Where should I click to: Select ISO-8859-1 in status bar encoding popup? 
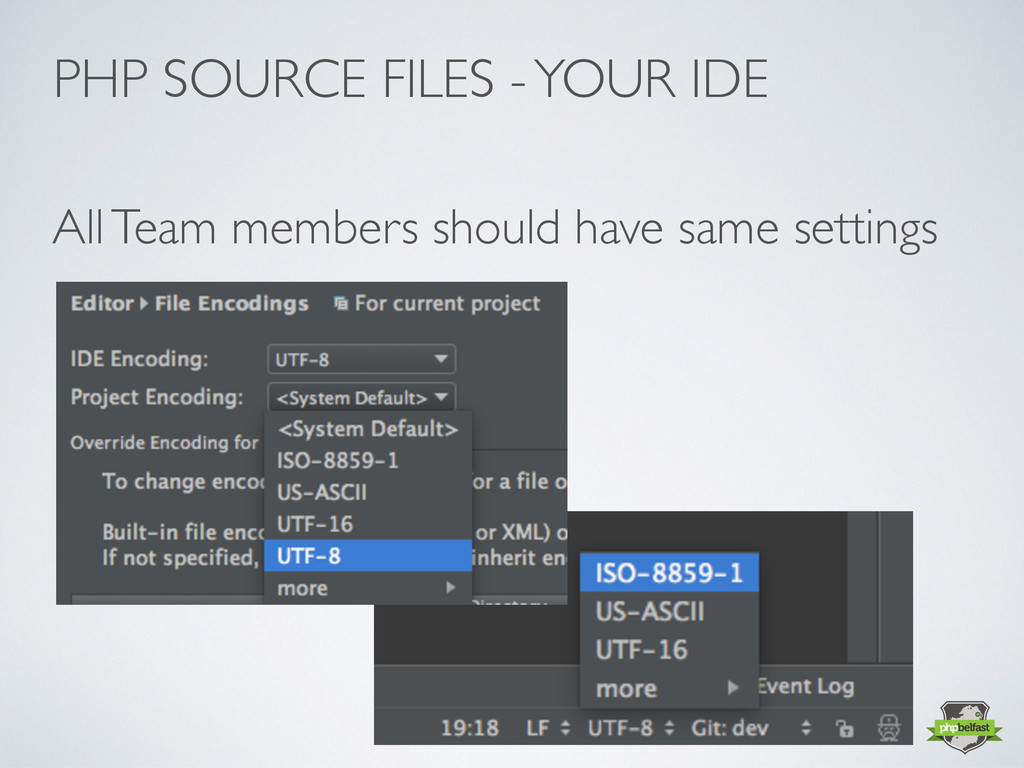tap(669, 573)
